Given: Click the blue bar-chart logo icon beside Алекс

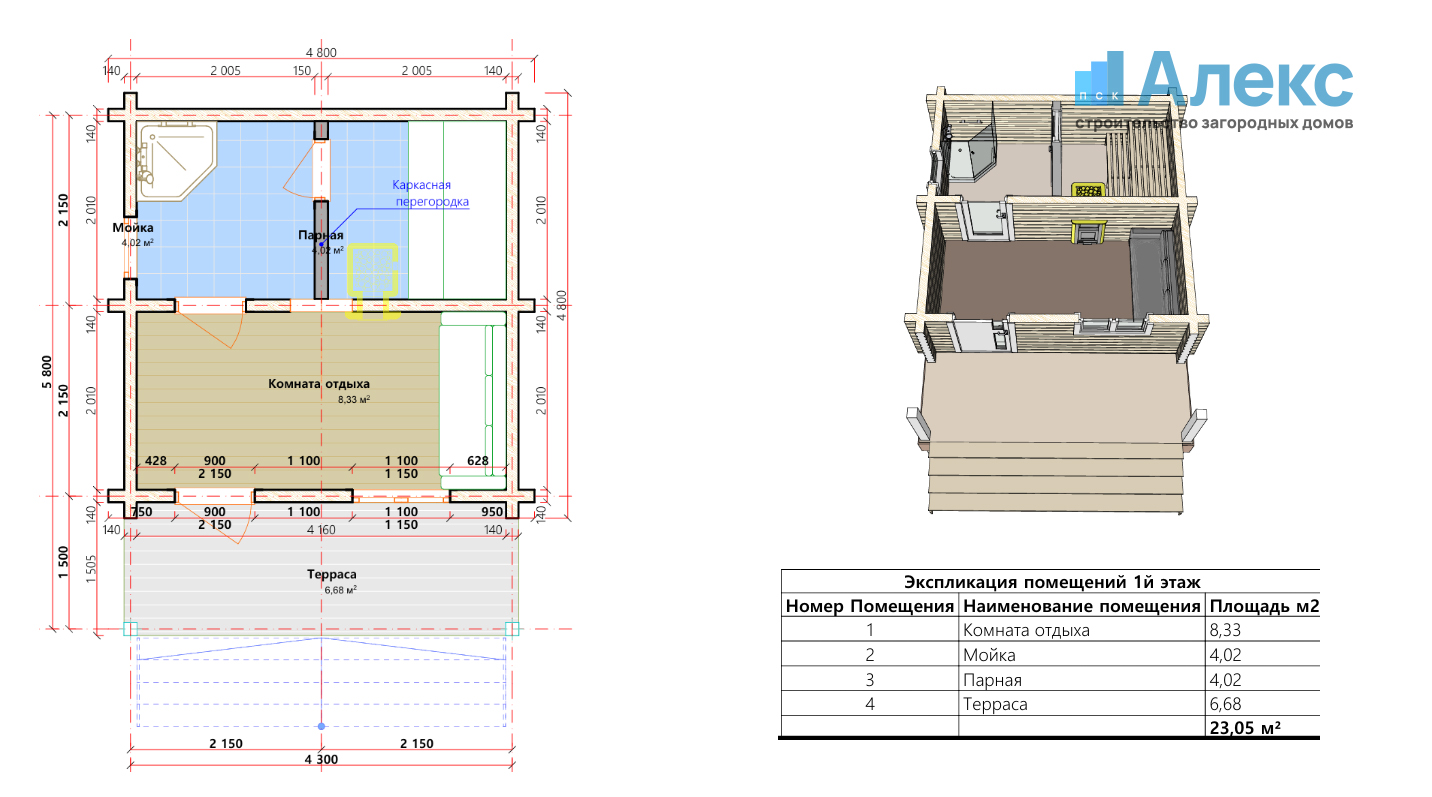Looking at the screenshot, I should point(1101,78).
